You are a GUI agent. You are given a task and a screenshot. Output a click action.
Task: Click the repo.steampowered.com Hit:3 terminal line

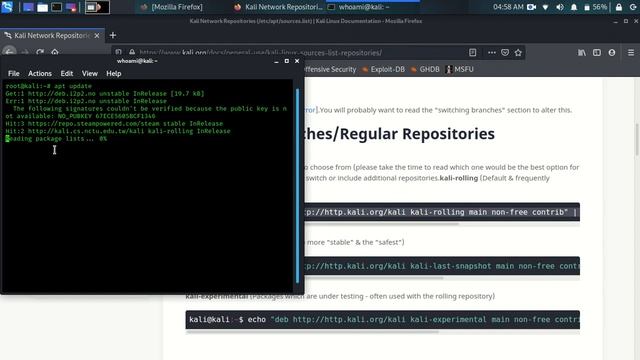pyautogui.click(x=114, y=124)
